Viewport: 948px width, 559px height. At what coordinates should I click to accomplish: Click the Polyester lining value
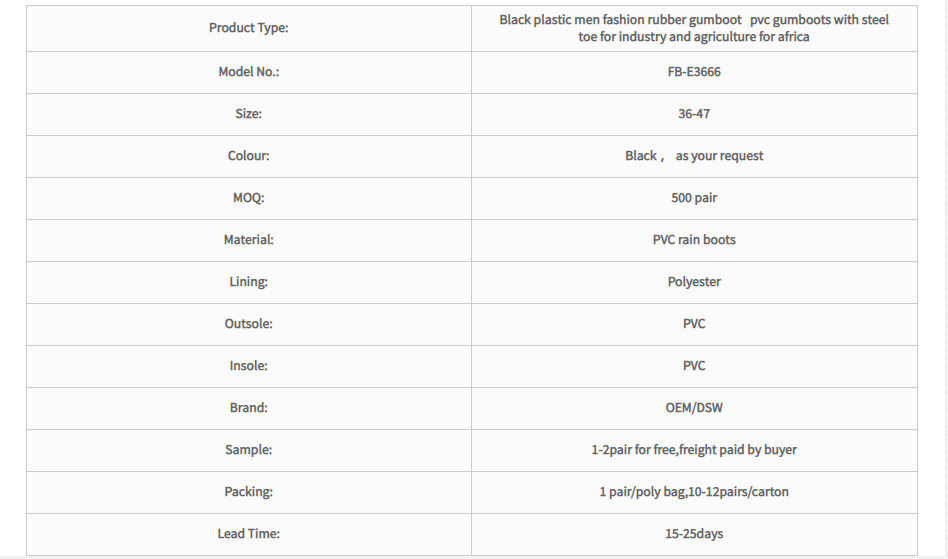click(694, 282)
